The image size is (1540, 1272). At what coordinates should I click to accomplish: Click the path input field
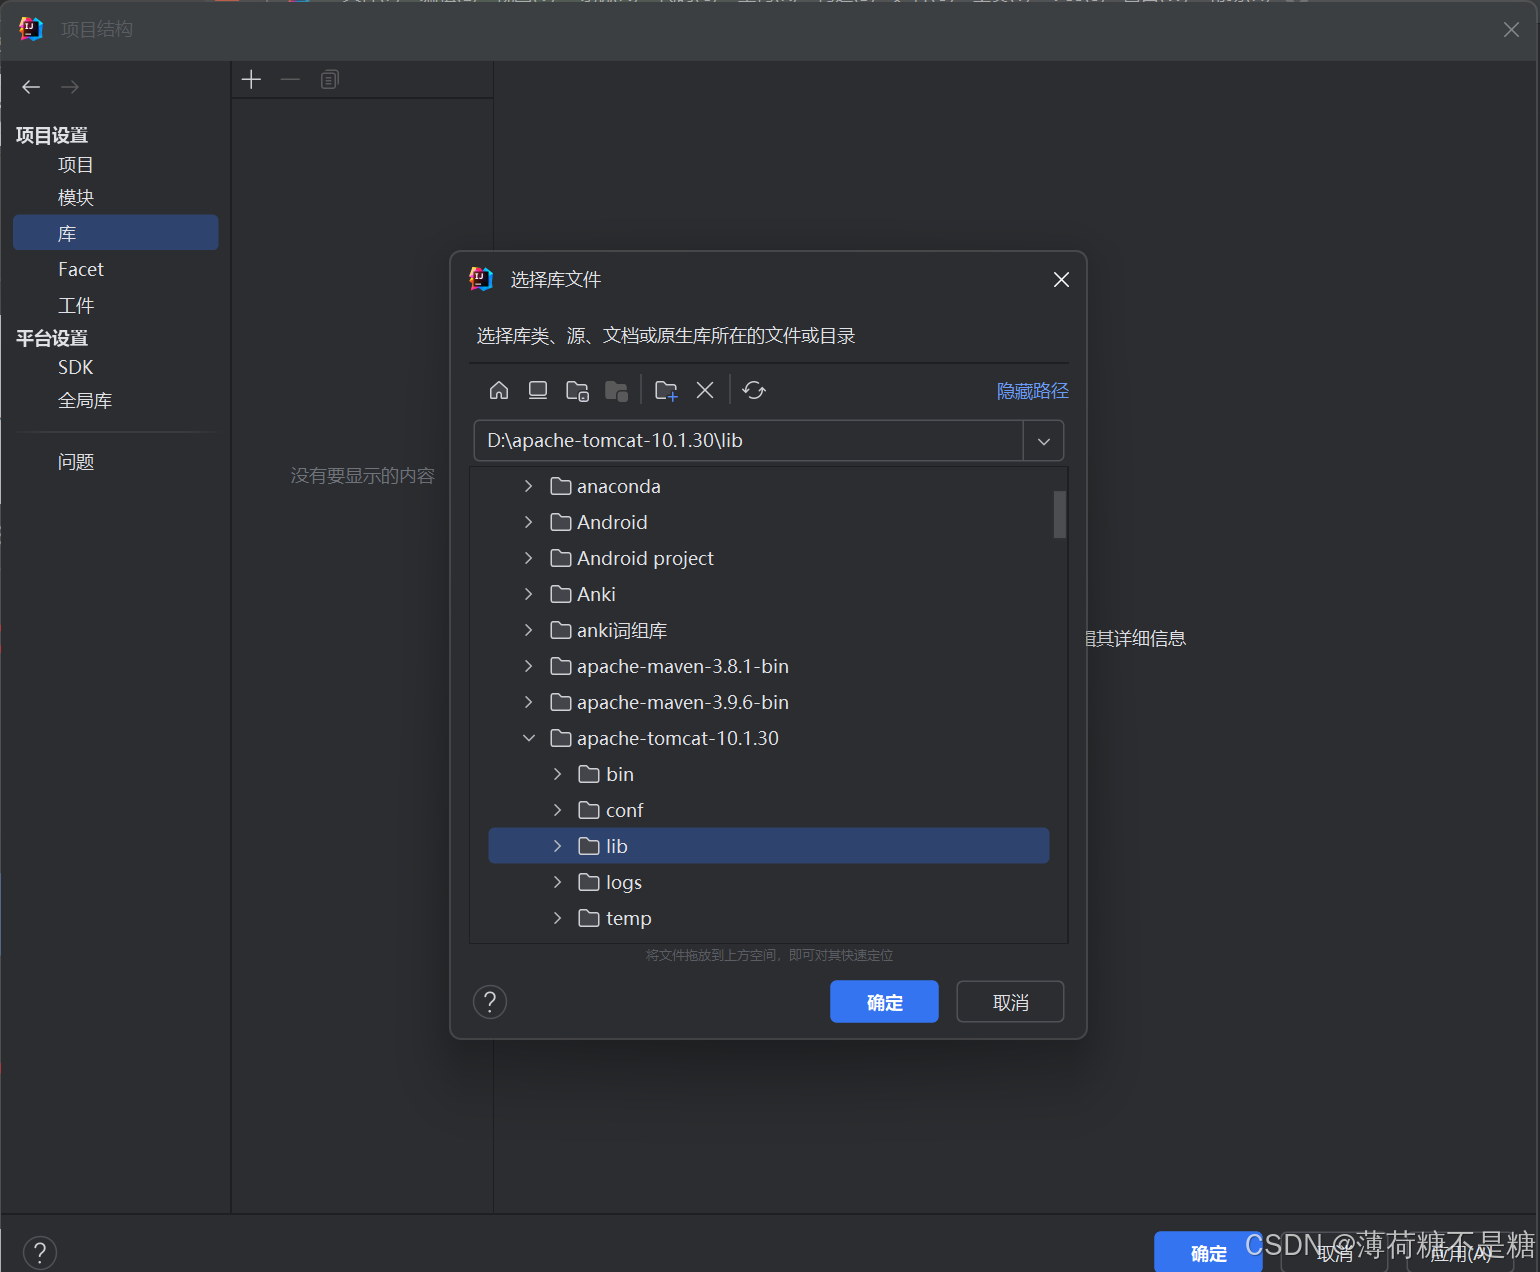pyautogui.click(x=748, y=441)
